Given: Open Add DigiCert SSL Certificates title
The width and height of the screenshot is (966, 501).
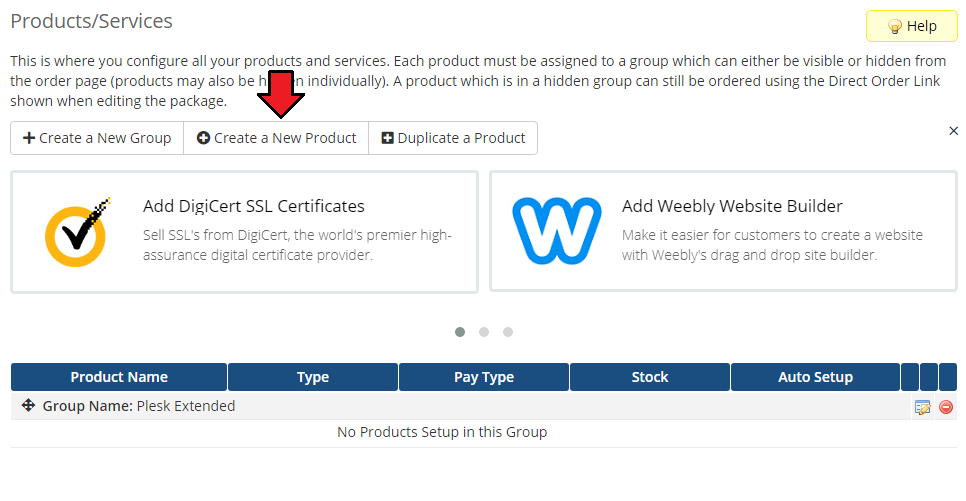Looking at the screenshot, I should 254,206.
